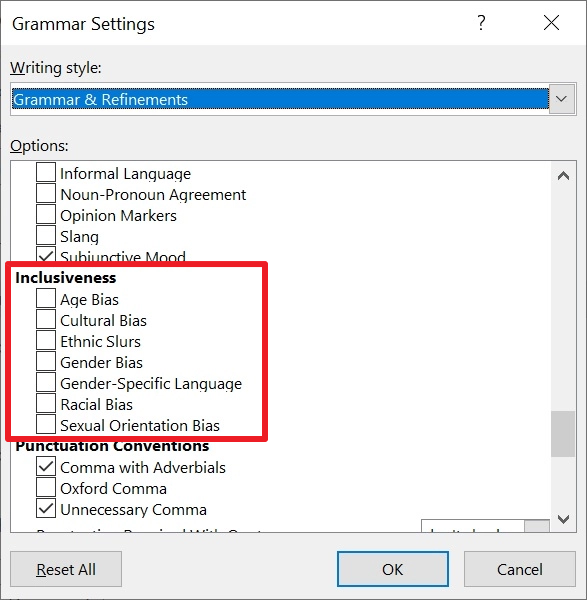Confirm settings with the OK button
Viewport: 587px width, 600px height.
pyautogui.click(x=393, y=569)
